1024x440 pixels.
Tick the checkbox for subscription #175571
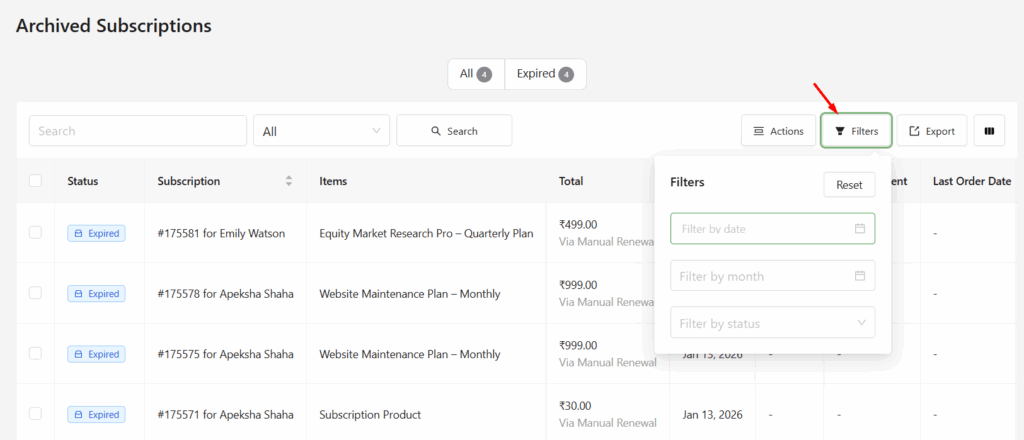tap(36, 413)
